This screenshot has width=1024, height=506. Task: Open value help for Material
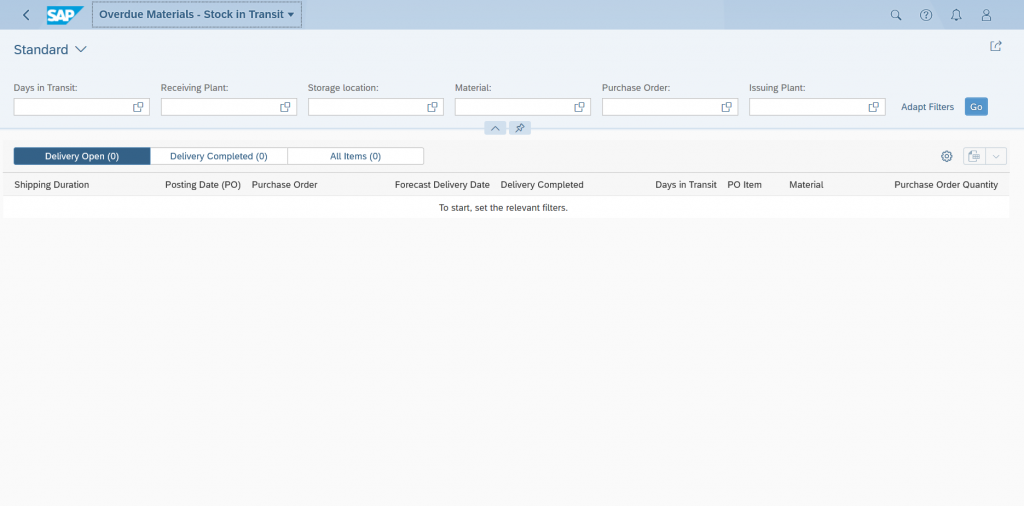(x=579, y=107)
